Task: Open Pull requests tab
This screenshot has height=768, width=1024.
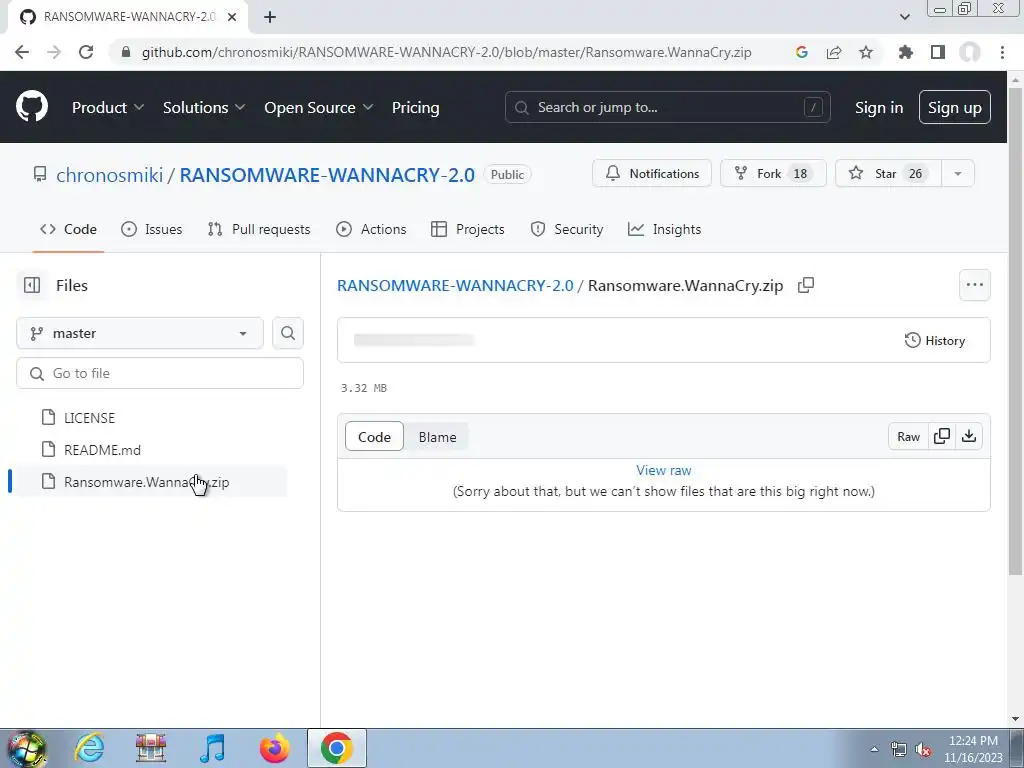Action: click(259, 229)
